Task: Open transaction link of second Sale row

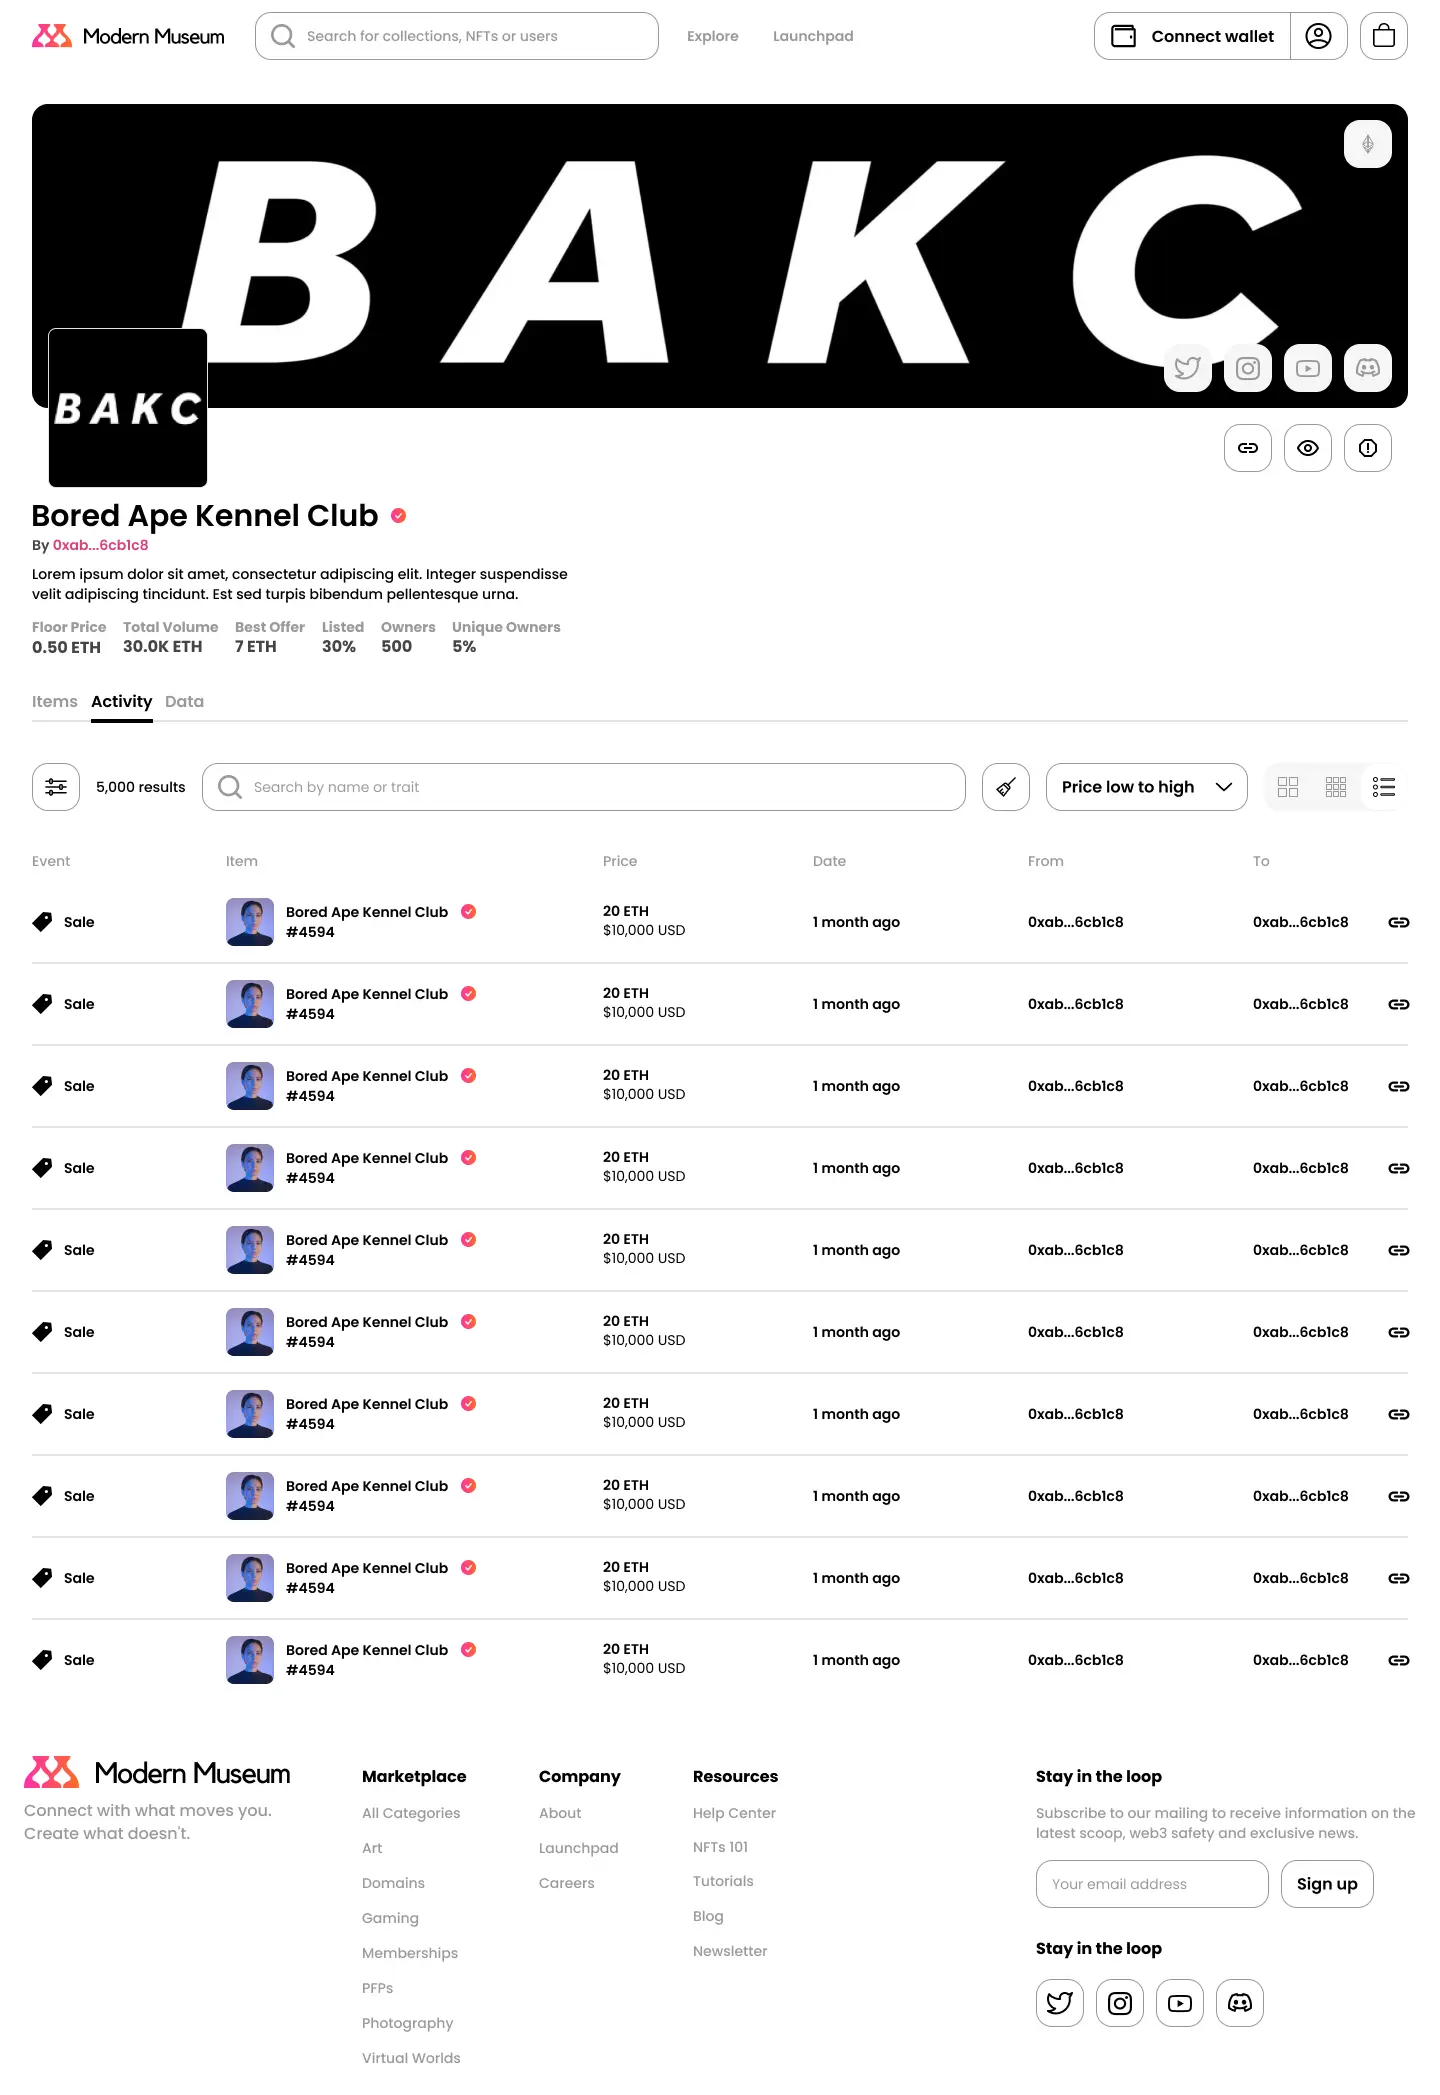Action: coord(1399,1004)
